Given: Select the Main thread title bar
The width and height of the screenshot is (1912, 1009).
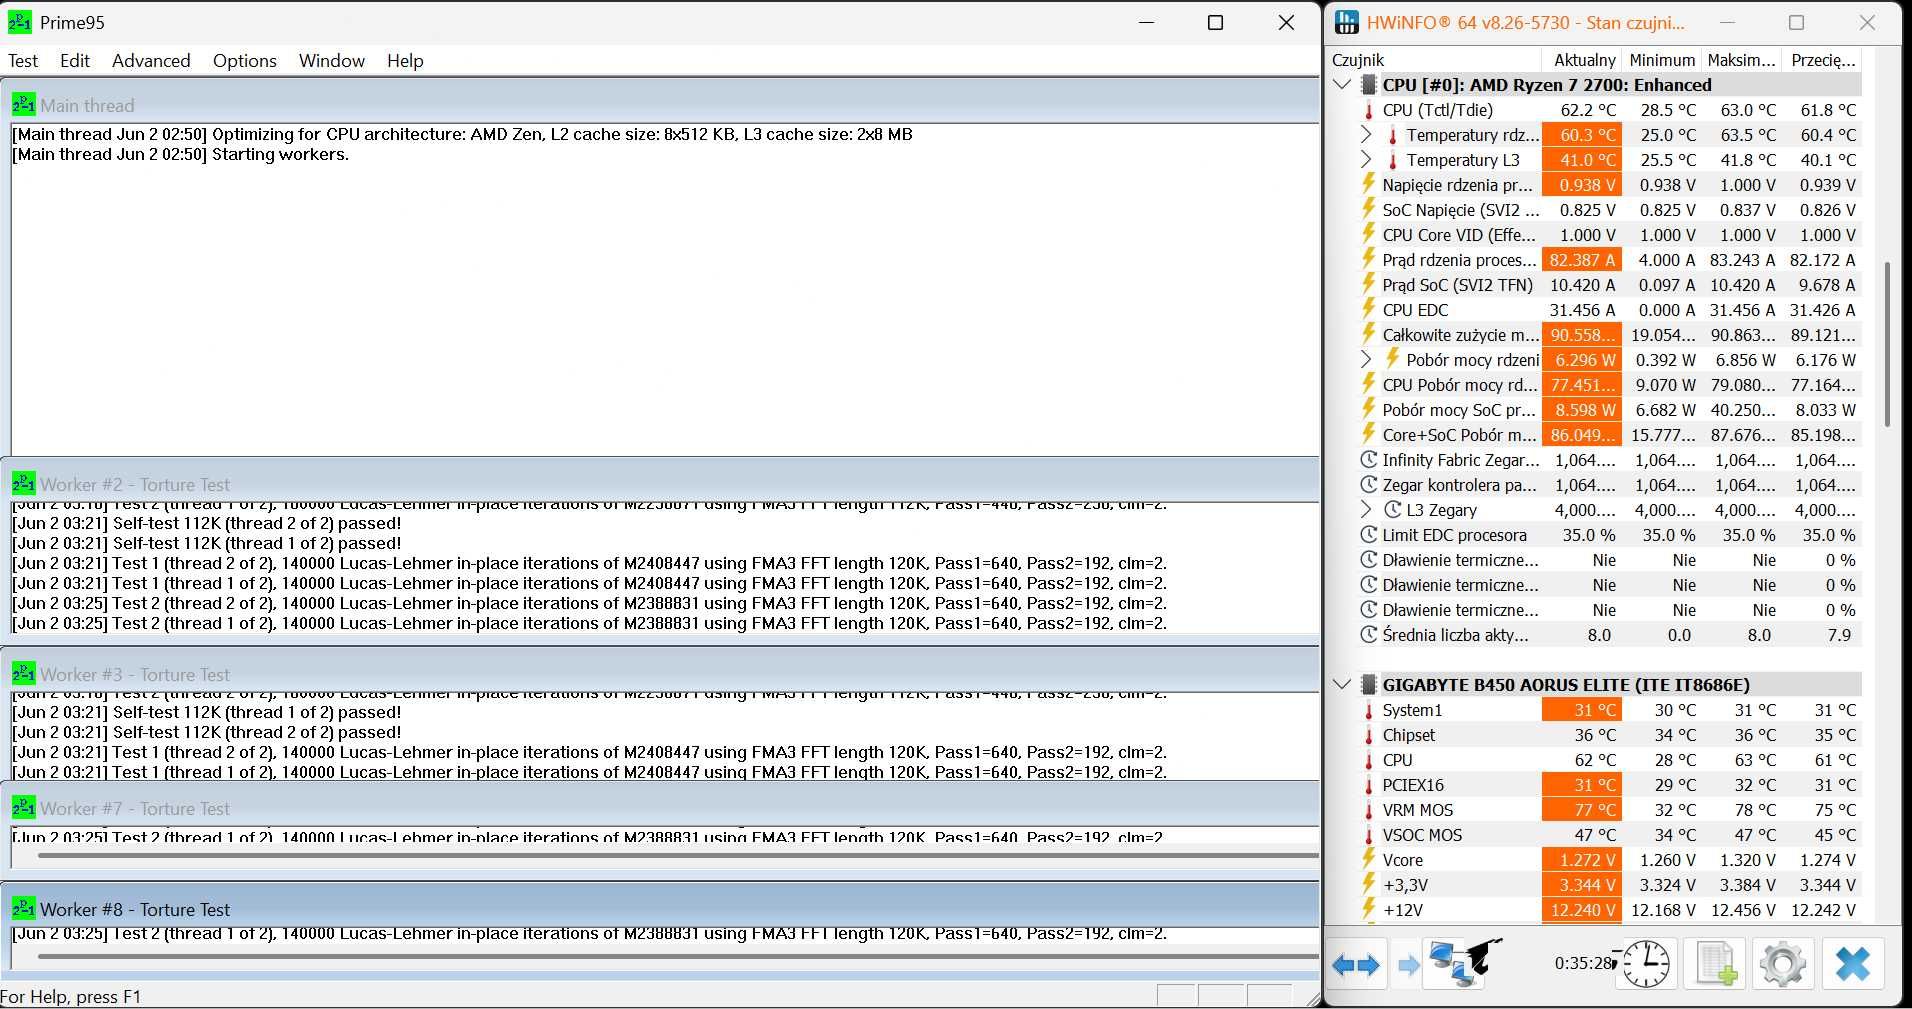Looking at the screenshot, I should [660, 105].
